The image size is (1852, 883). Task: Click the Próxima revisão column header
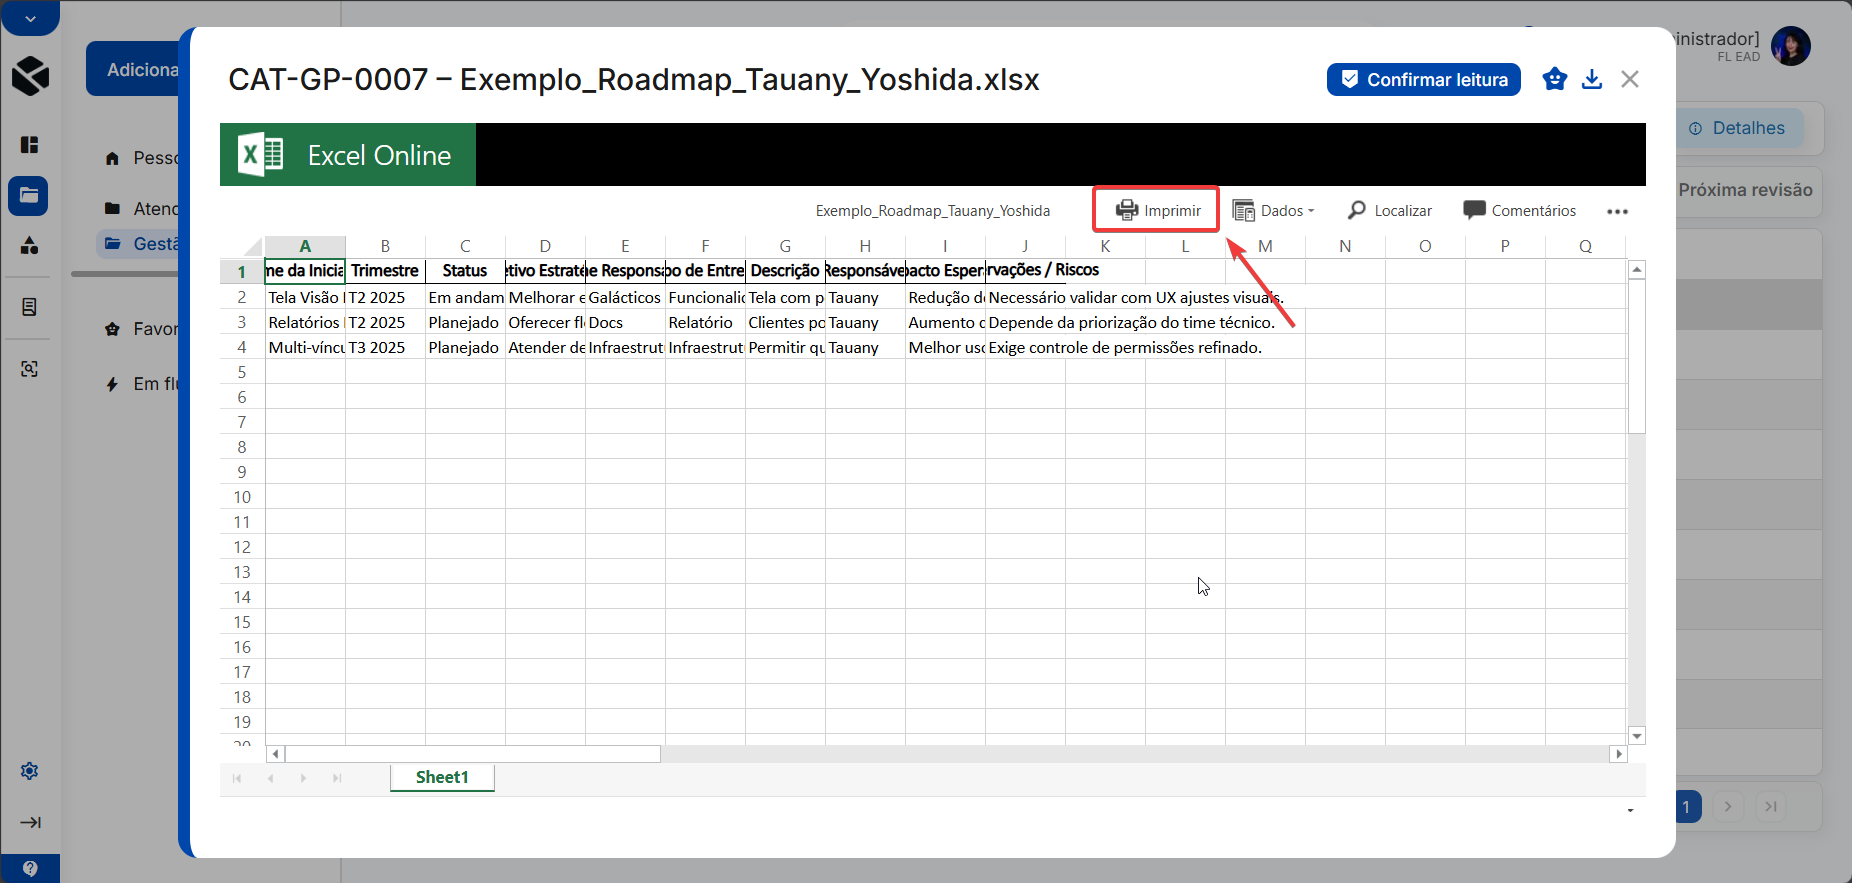[x=1746, y=190]
